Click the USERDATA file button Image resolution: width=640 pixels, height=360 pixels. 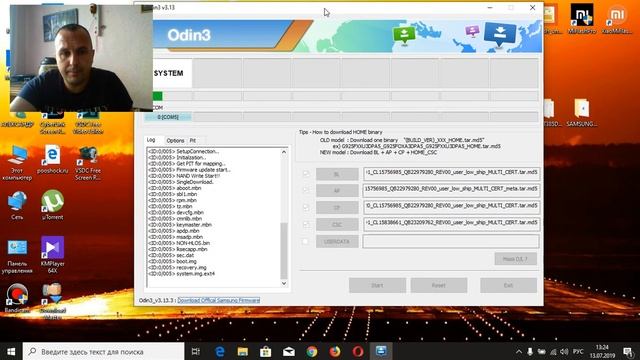(x=337, y=241)
